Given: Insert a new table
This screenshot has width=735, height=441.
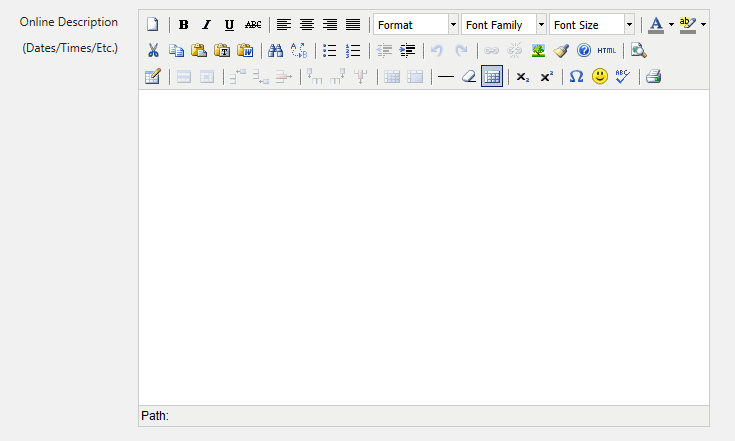Looking at the screenshot, I should point(153,76).
